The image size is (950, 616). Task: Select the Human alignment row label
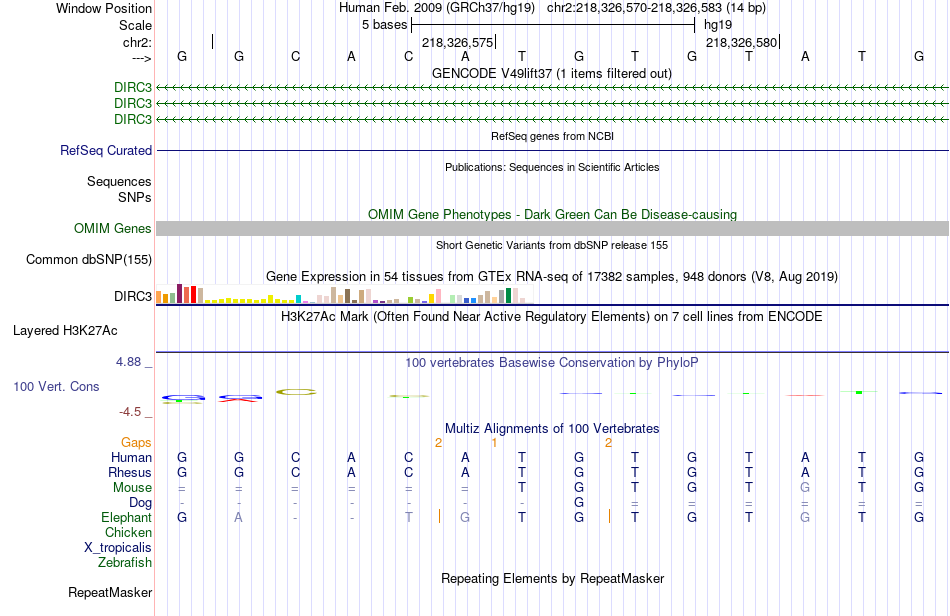click(131, 457)
